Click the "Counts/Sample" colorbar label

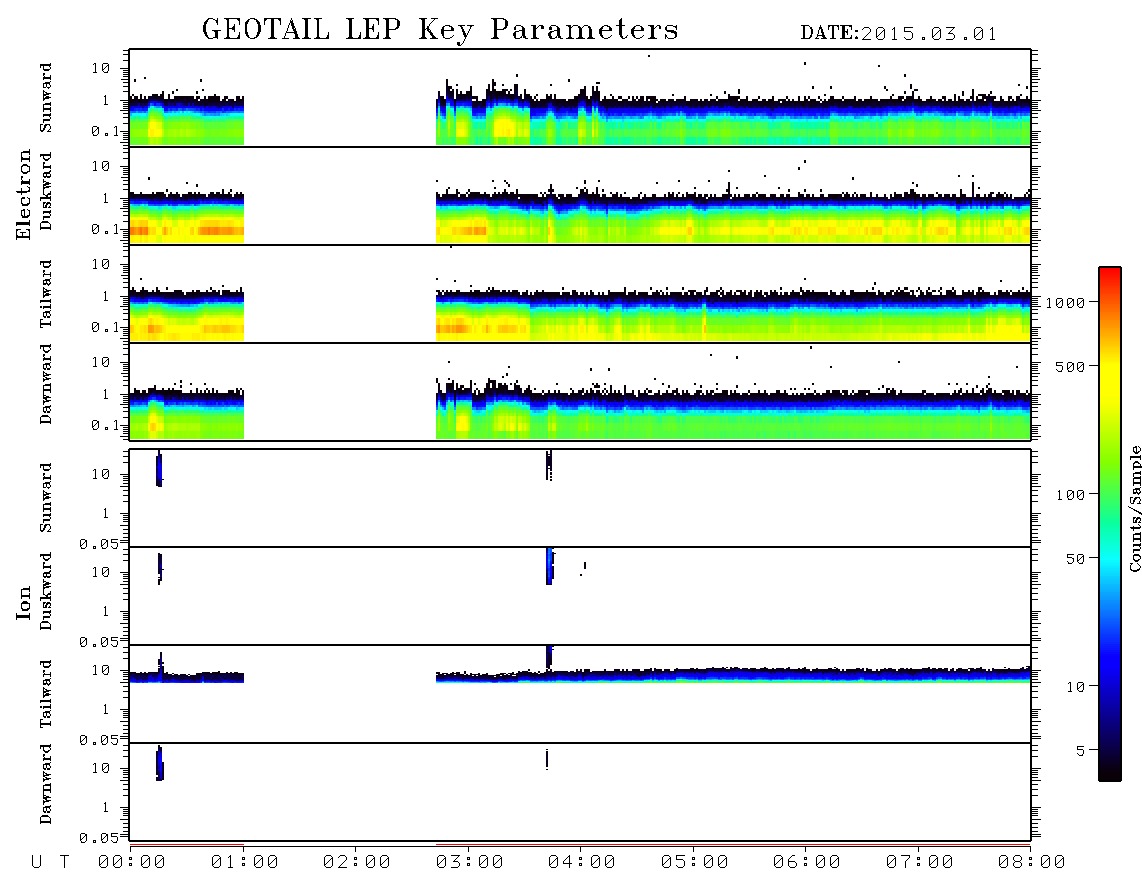pyautogui.click(x=1135, y=509)
